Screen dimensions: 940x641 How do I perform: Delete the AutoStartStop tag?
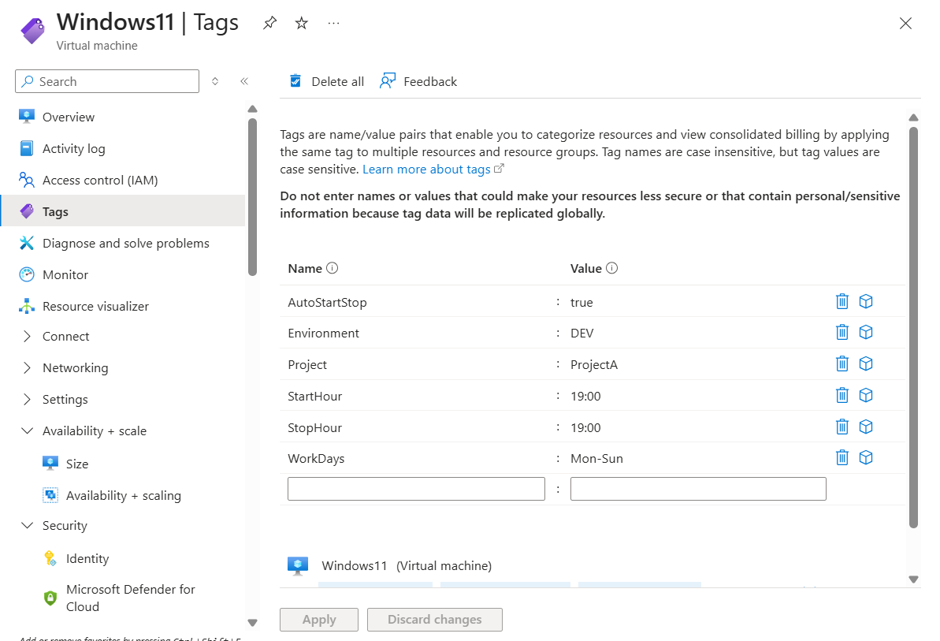tap(842, 301)
